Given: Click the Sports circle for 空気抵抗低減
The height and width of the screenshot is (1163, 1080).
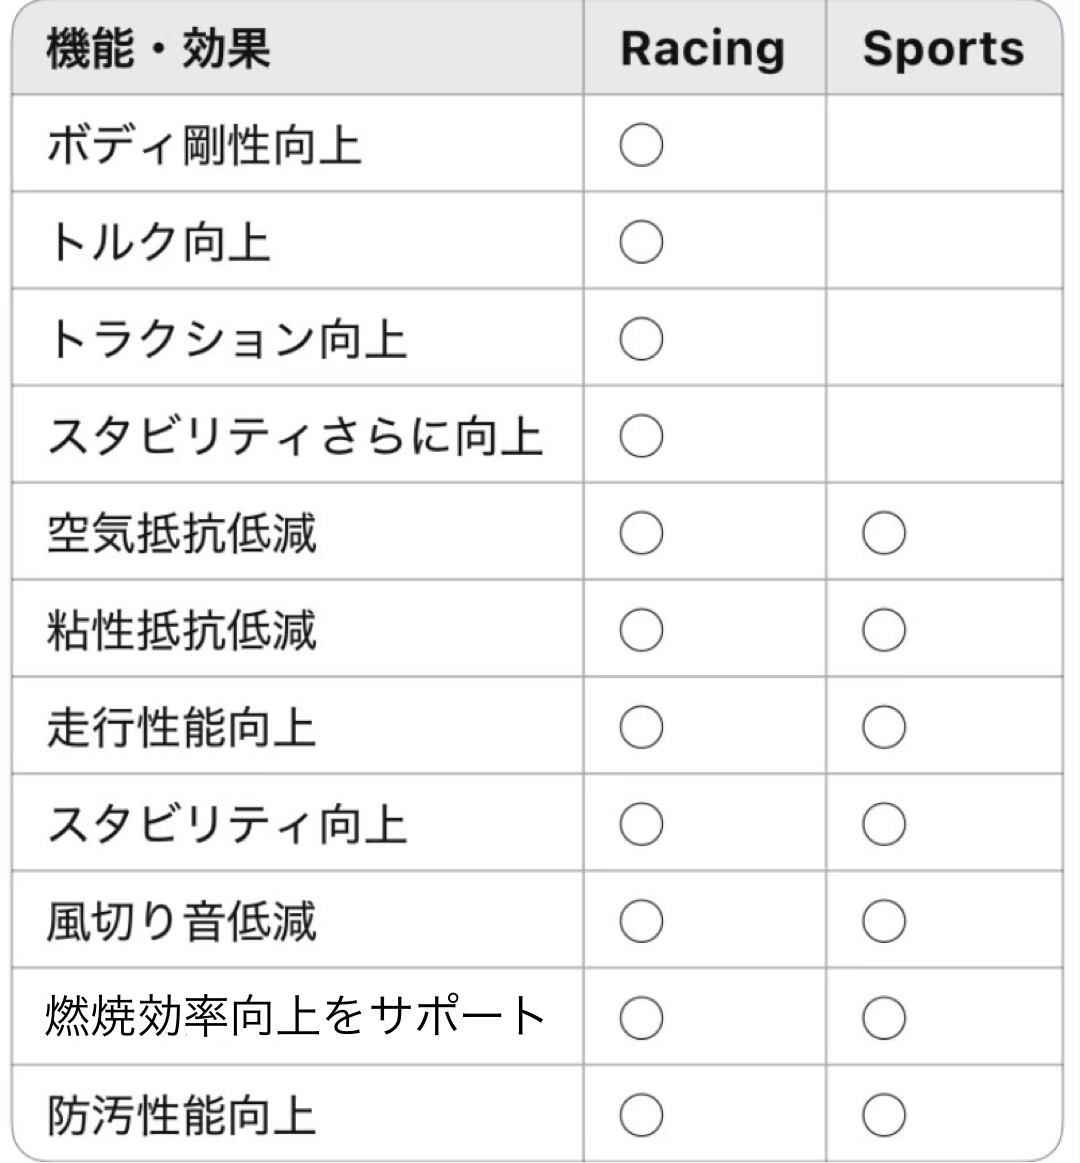Looking at the screenshot, I should tap(884, 533).
